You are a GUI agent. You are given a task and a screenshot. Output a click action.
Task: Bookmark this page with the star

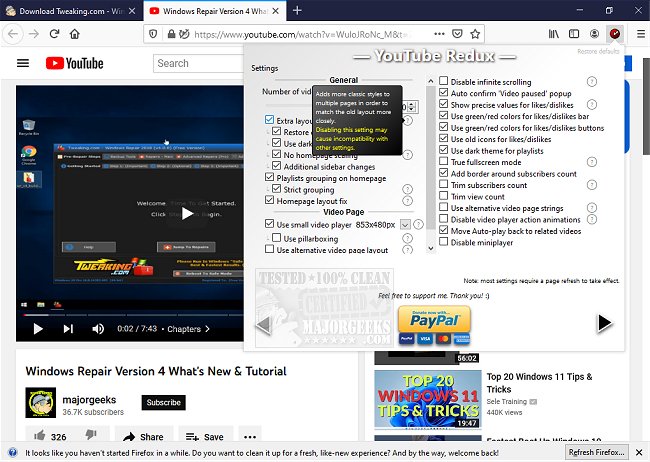coord(475,34)
